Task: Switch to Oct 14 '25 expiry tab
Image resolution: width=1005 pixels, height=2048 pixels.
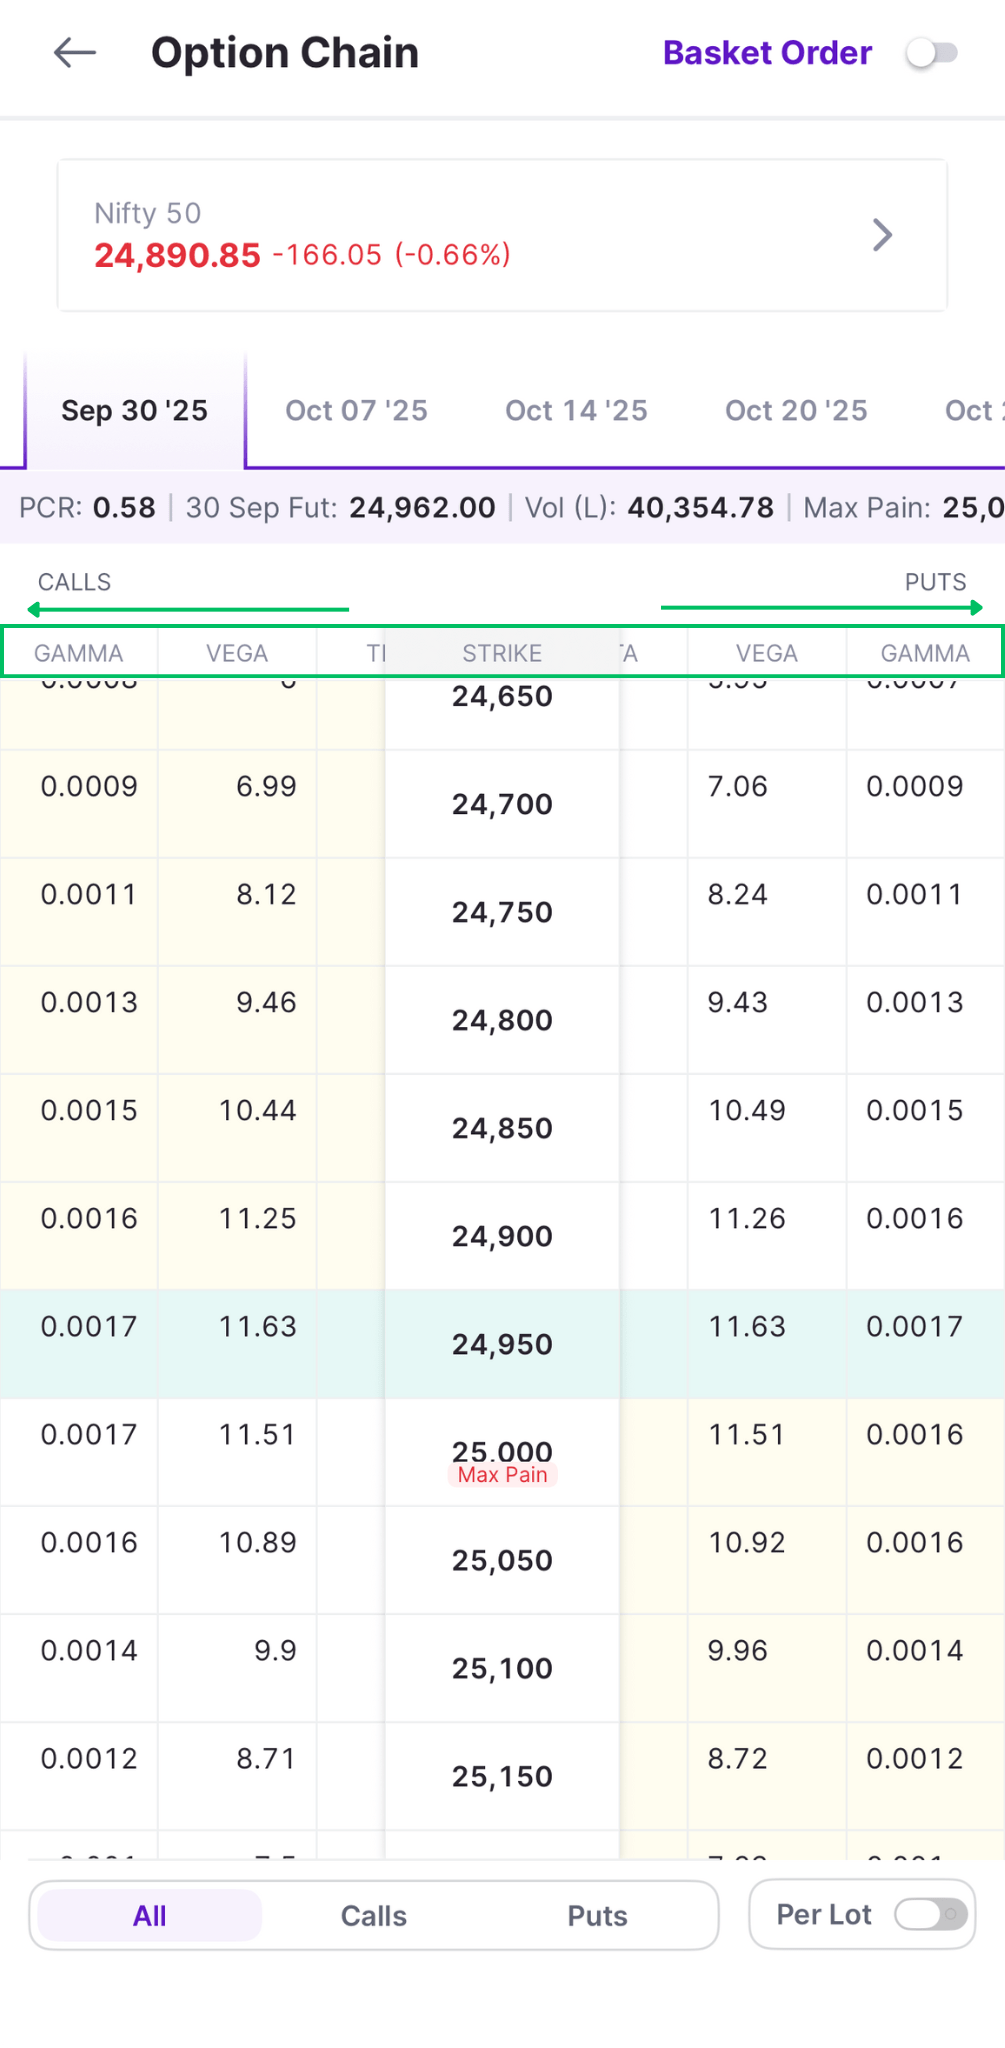Action: point(576,411)
